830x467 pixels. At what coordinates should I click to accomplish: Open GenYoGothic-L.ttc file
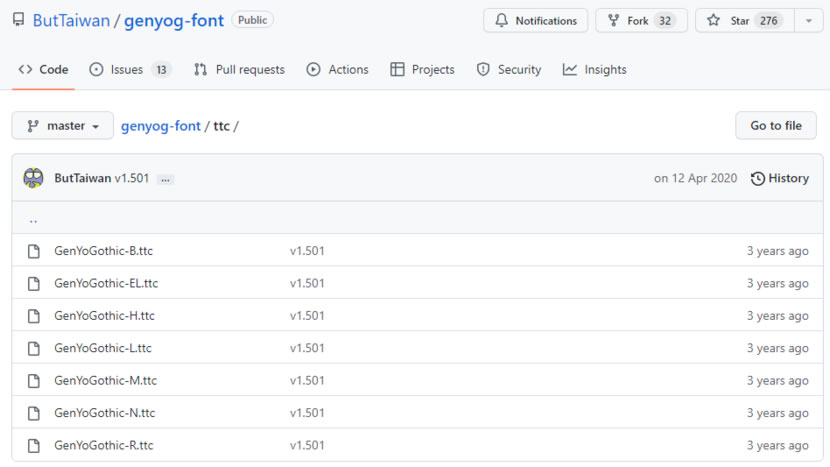point(103,348)
